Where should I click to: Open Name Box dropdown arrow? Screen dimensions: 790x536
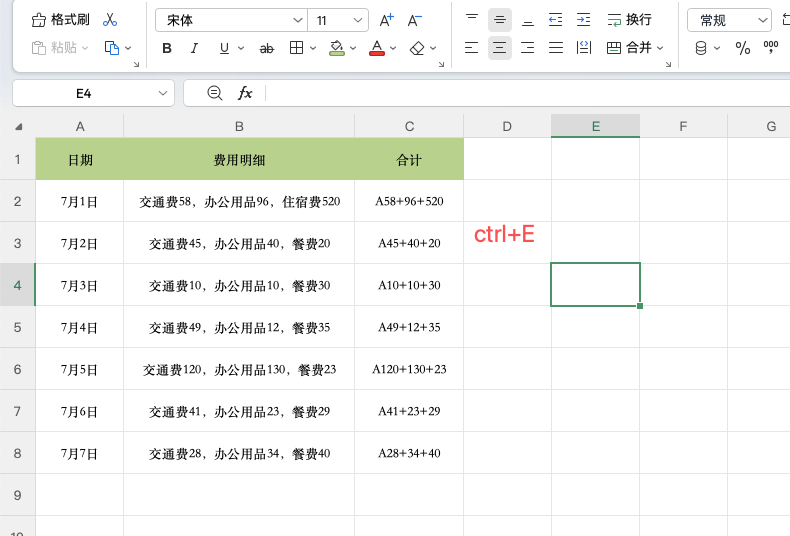pos(163,93)
